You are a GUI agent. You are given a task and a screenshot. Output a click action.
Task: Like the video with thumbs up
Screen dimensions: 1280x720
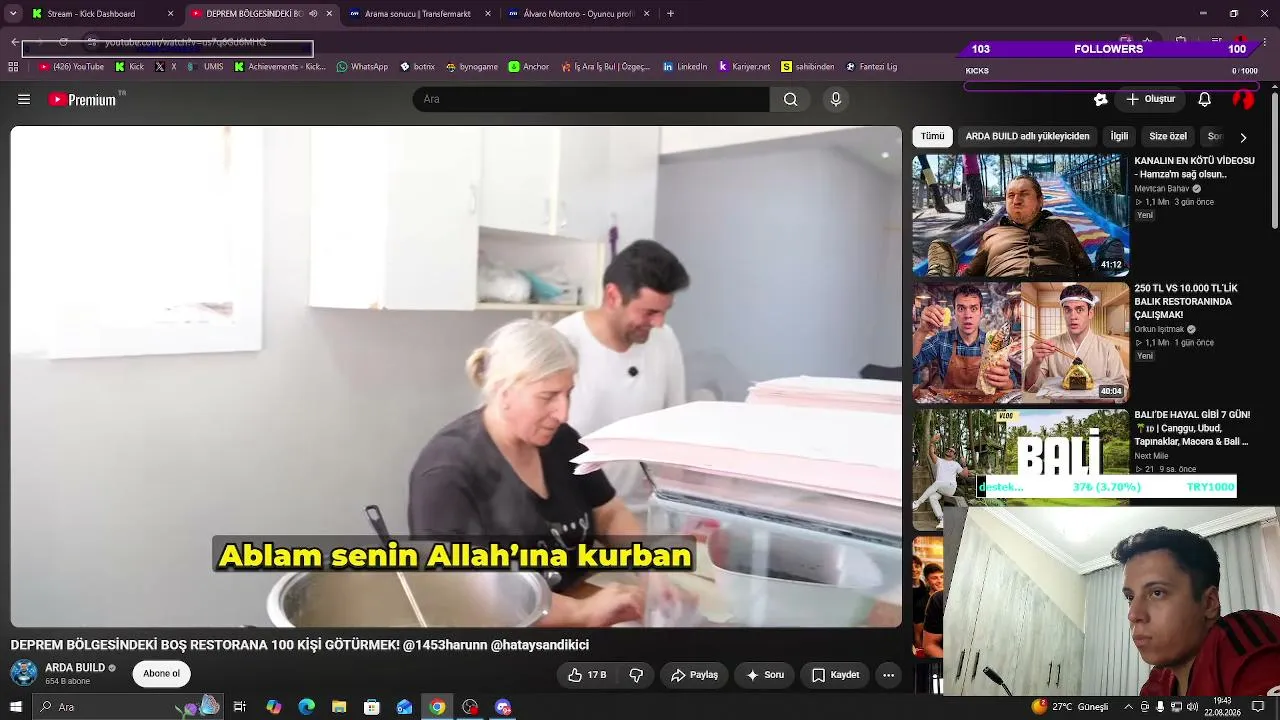[x=587, y=675]
